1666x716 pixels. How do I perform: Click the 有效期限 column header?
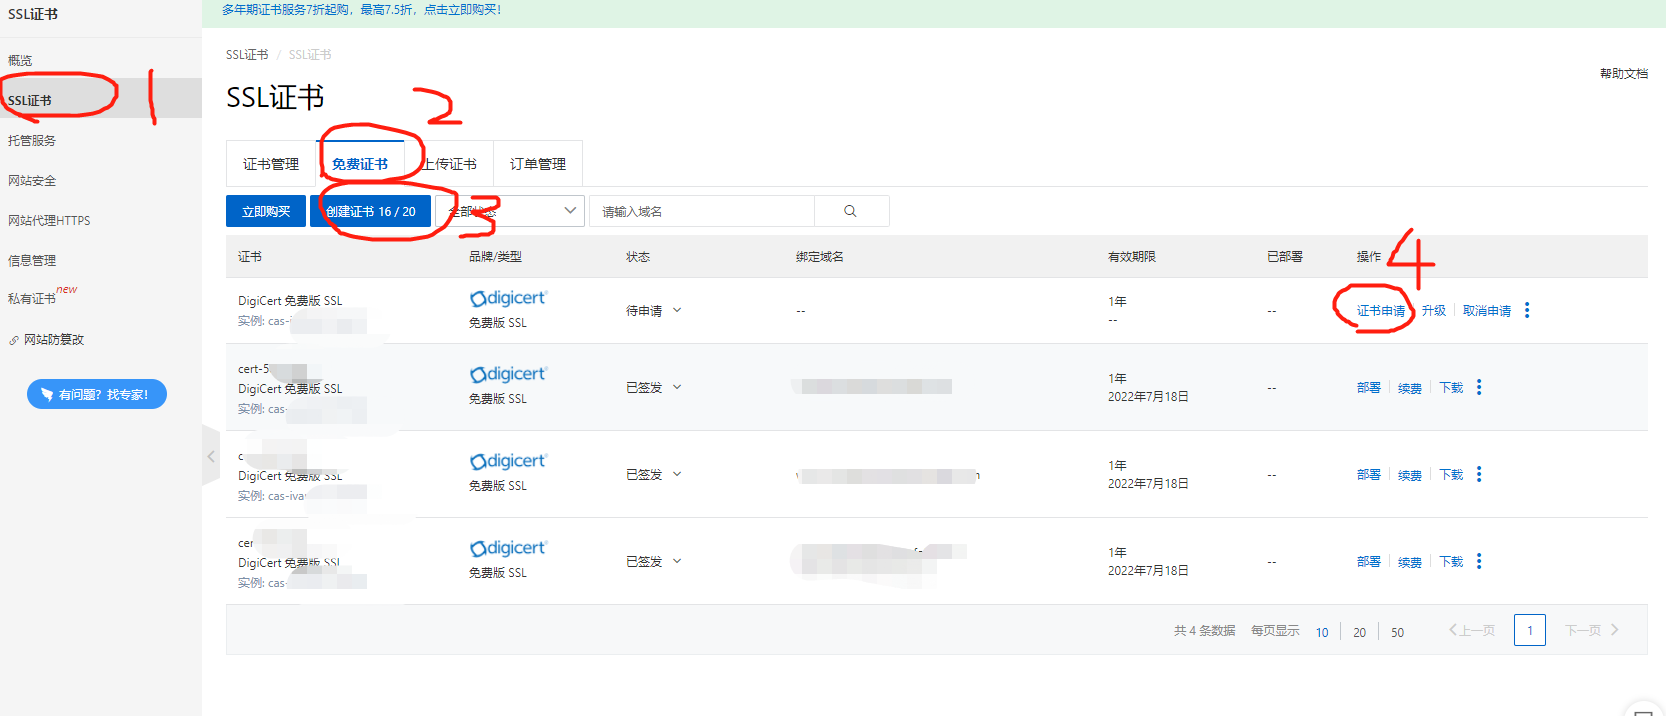[x=1132, y=257]
